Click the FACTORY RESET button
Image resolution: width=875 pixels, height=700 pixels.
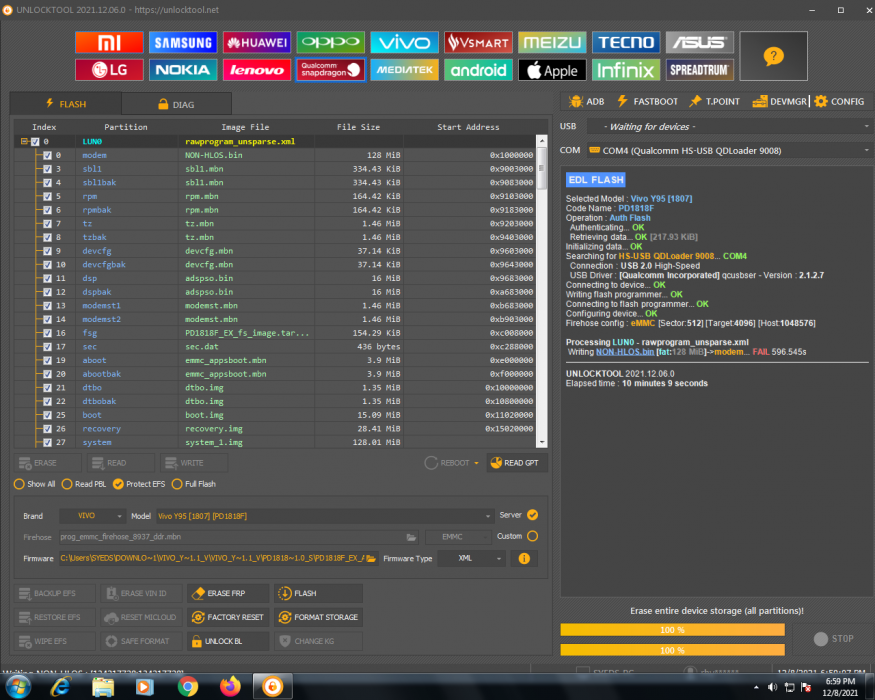click(228, 617)
